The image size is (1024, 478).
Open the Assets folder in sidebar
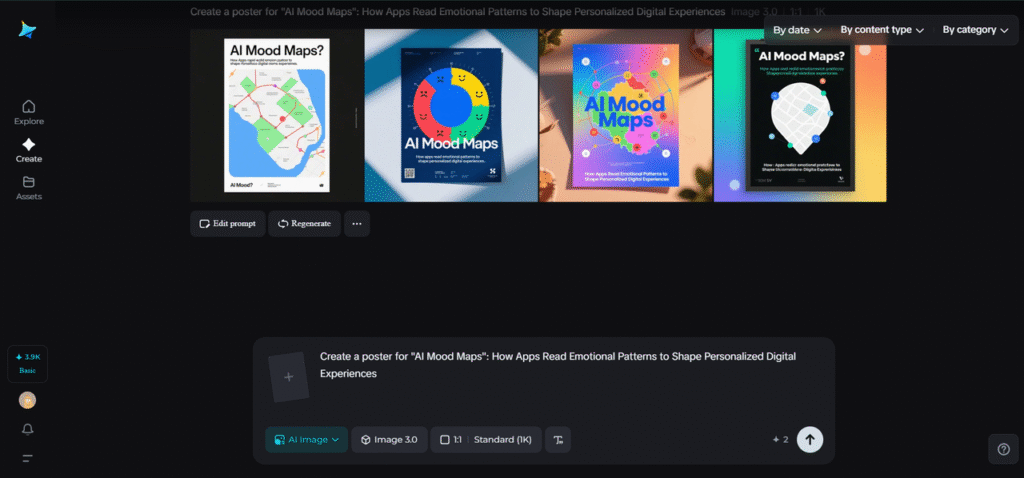point(28,187)
